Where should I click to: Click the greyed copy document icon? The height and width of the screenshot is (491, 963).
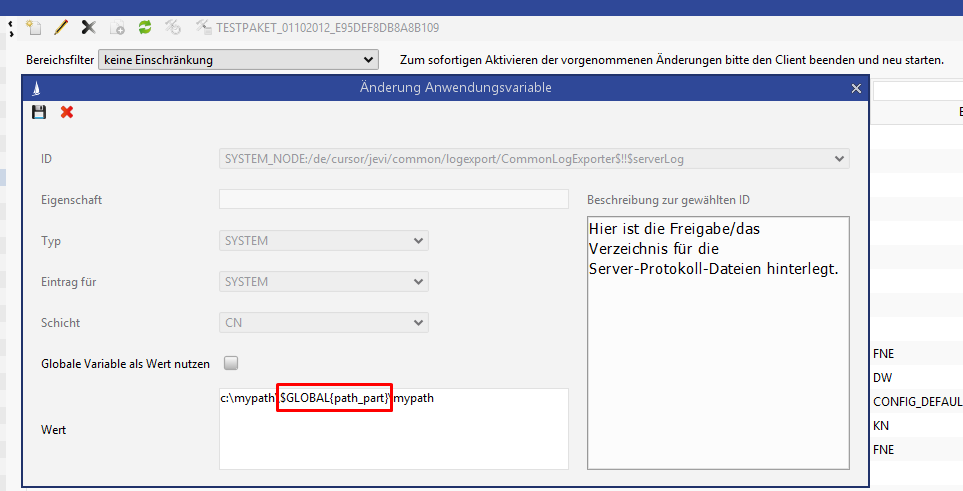click(x=117, y=28)
